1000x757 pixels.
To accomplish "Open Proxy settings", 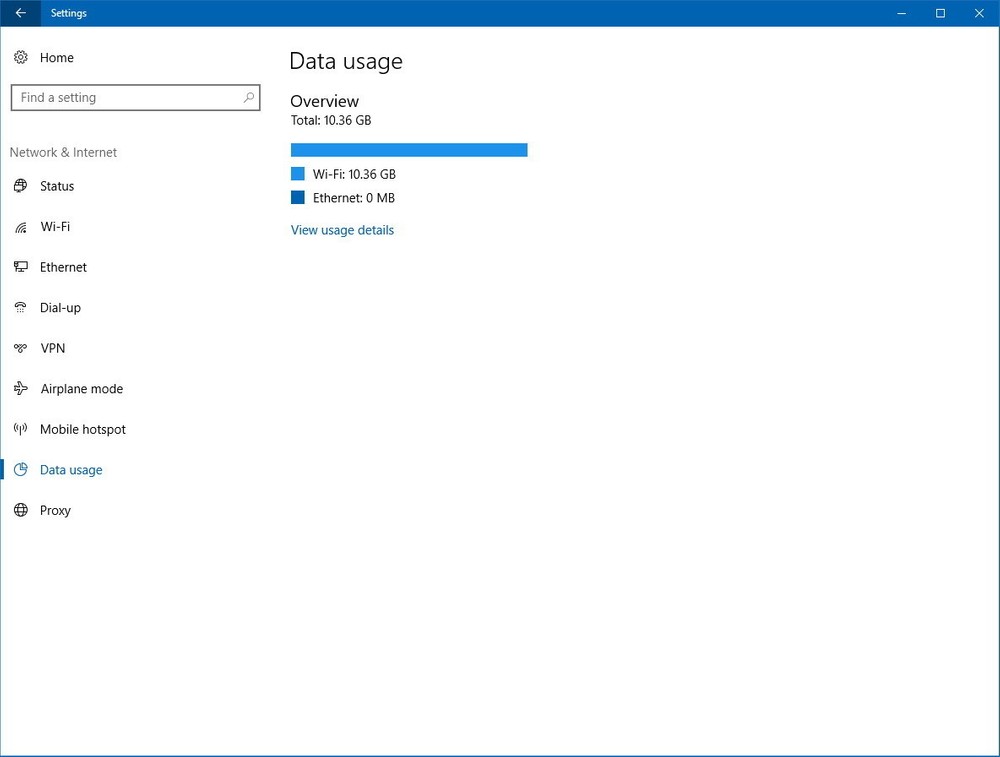I will click(55, 510).
